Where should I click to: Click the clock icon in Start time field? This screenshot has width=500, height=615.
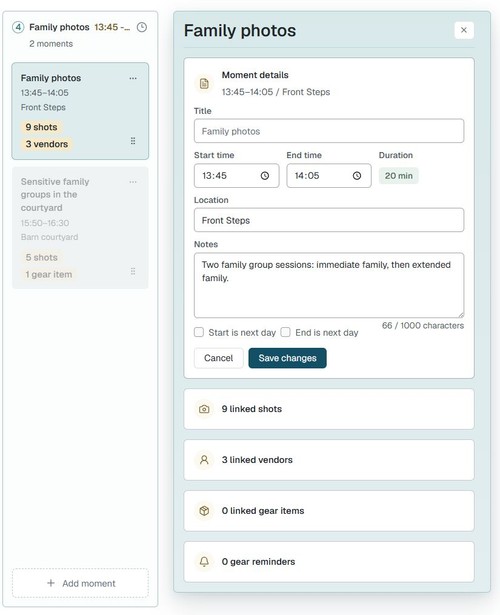pos(265,176)
